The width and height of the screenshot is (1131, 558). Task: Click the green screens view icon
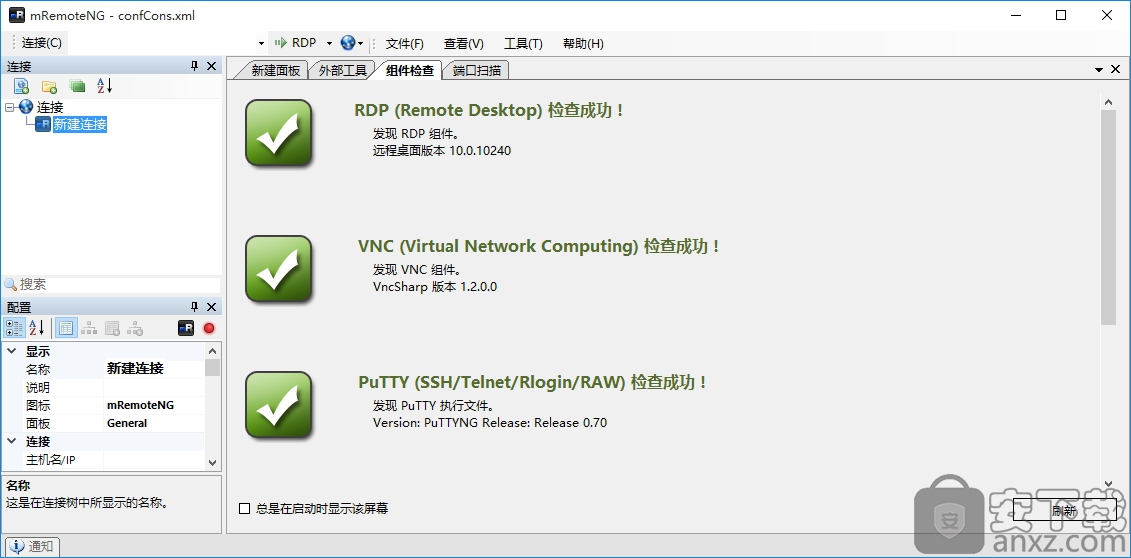coord(77,87)
